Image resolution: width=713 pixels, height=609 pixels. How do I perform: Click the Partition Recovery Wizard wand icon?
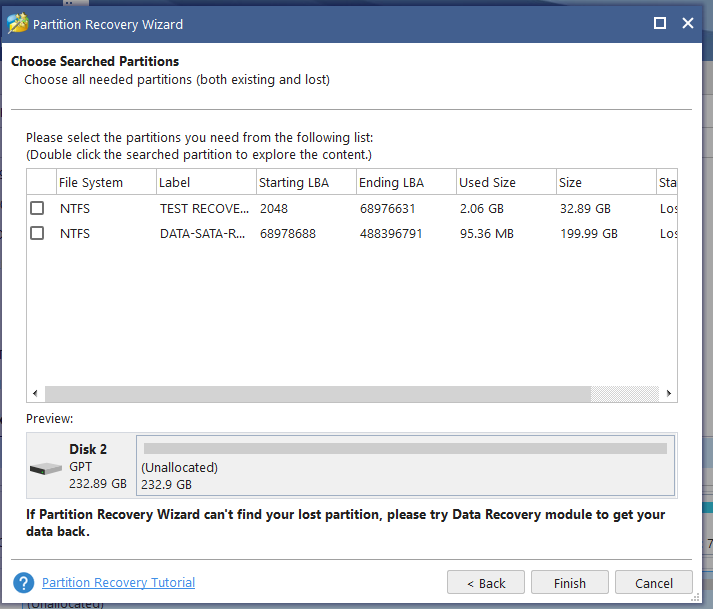tap(18, 23)
